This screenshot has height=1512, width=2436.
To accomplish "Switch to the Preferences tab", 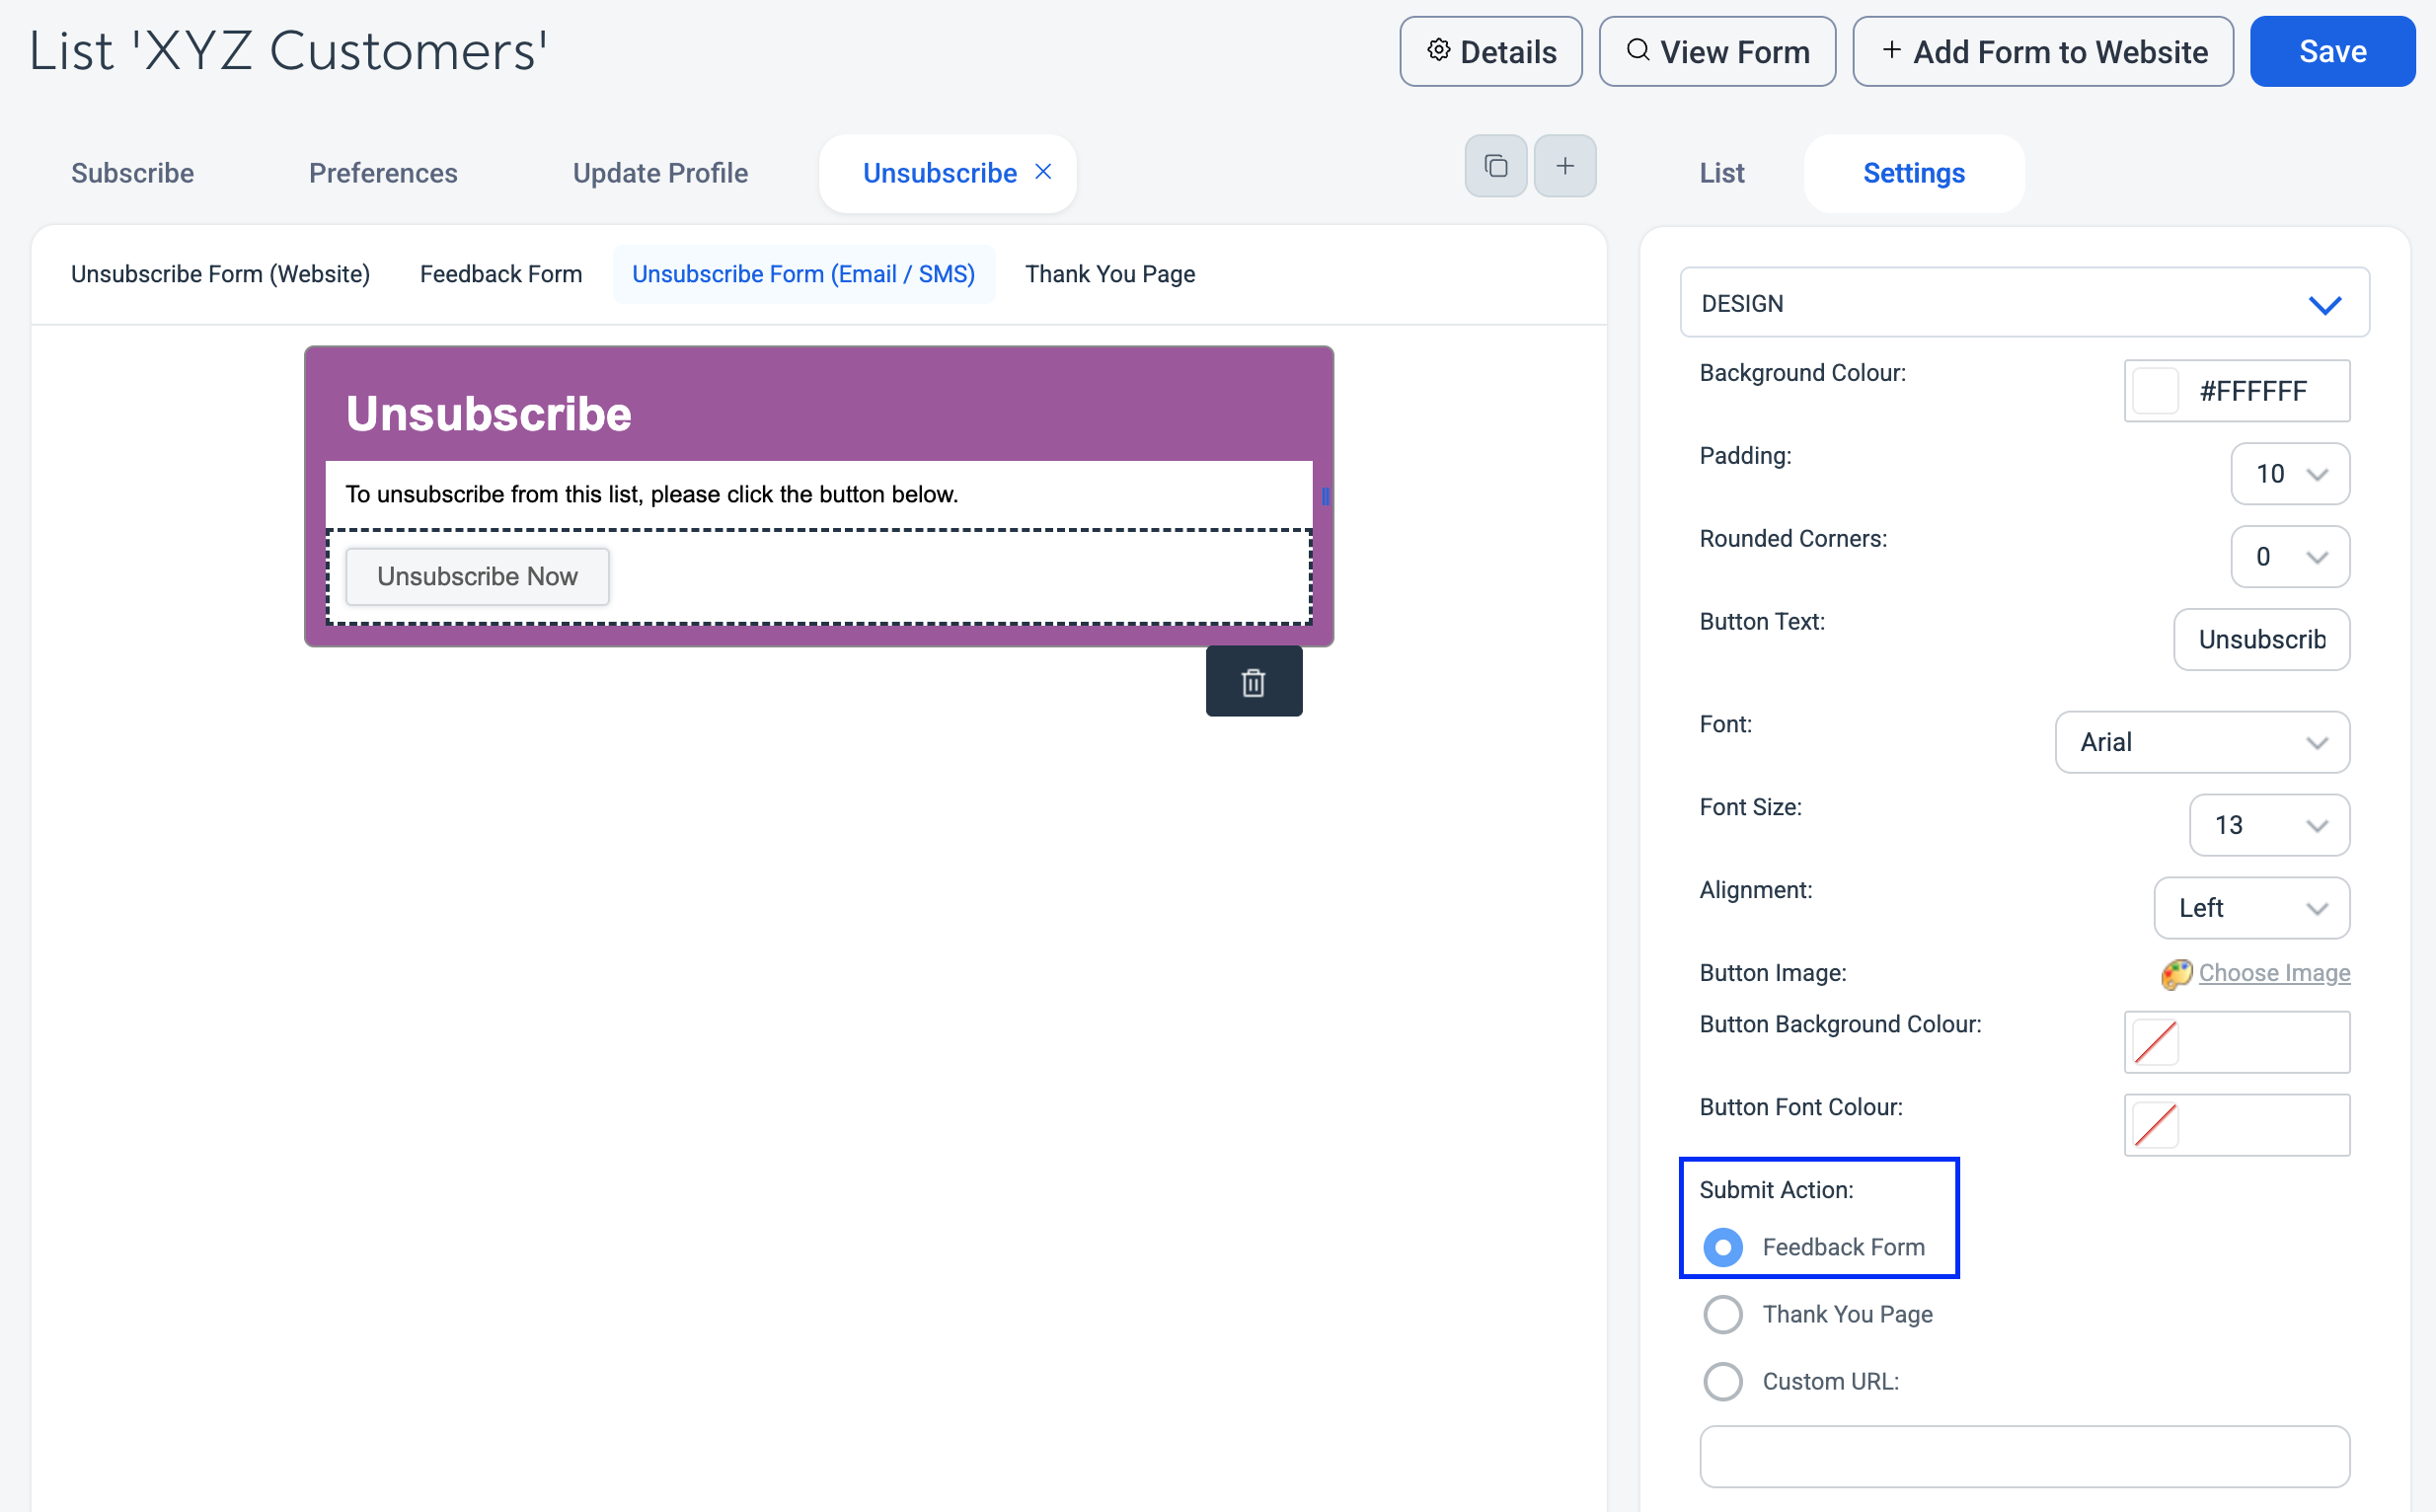I will [x=383, y=173].
